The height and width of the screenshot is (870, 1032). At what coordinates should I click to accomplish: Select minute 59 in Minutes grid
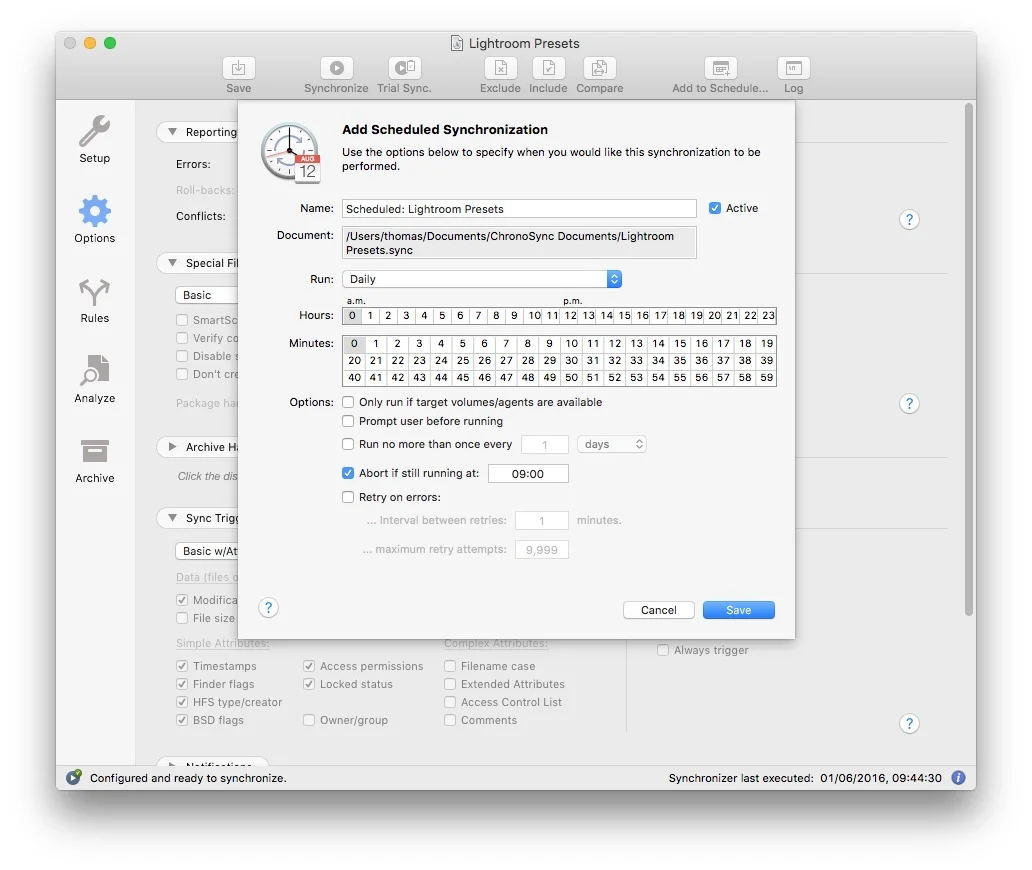point(767,378)
